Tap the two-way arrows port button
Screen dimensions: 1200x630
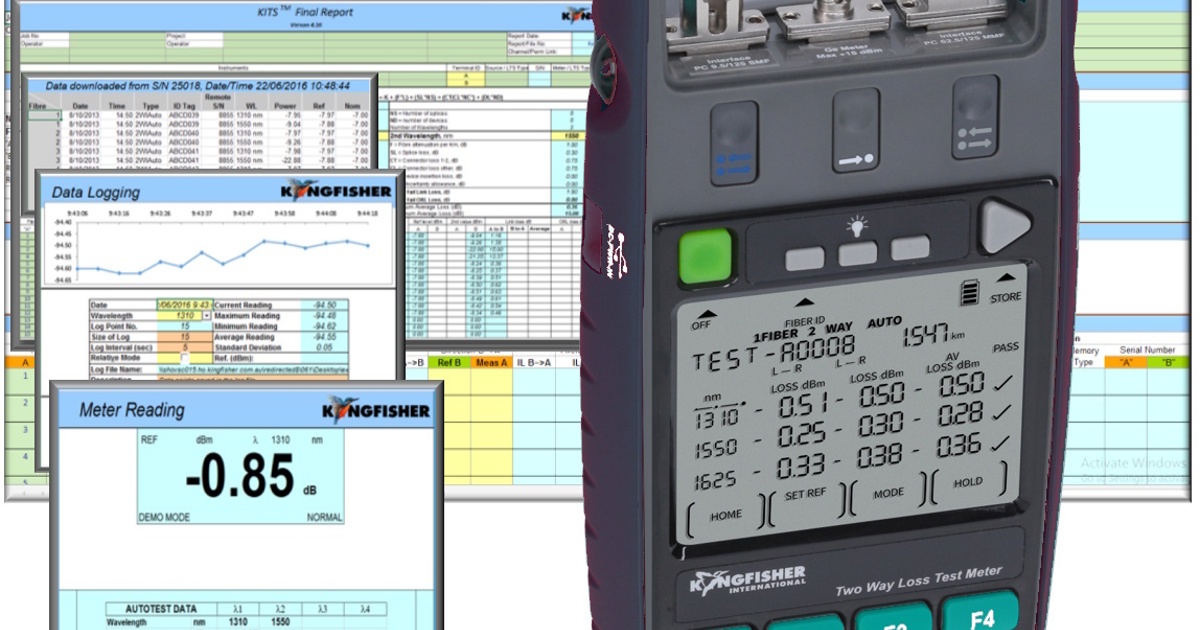tap(975, 118)
